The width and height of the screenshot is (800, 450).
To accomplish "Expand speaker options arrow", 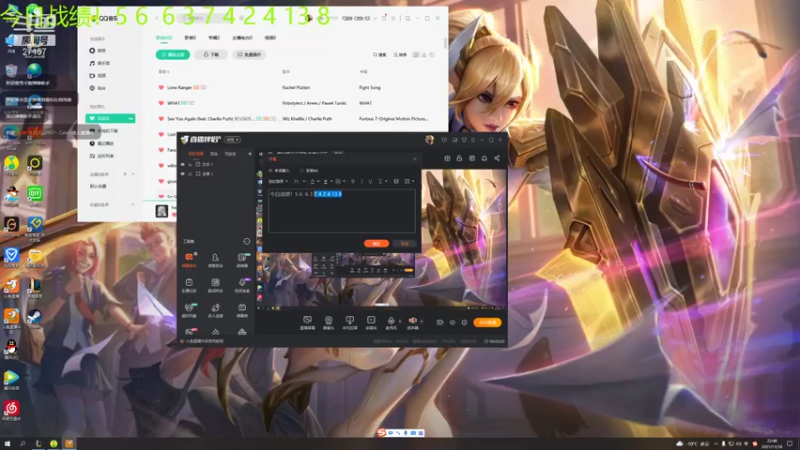I will tap(421, 321).
